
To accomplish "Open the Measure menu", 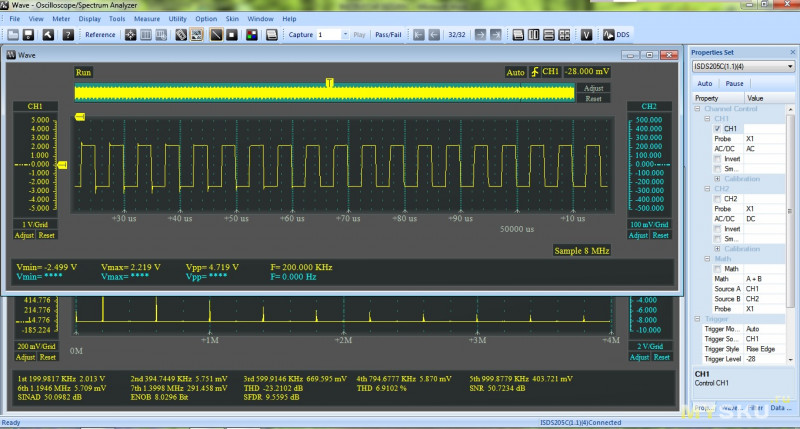I will 147,19.
